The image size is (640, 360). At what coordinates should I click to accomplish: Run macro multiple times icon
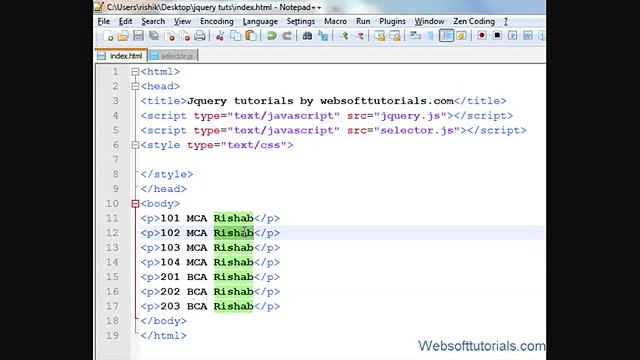tap(528, 36)
